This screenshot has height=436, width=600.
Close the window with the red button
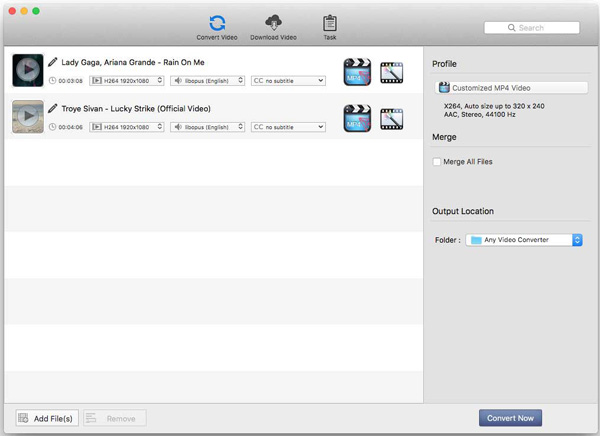click(12, 11)
